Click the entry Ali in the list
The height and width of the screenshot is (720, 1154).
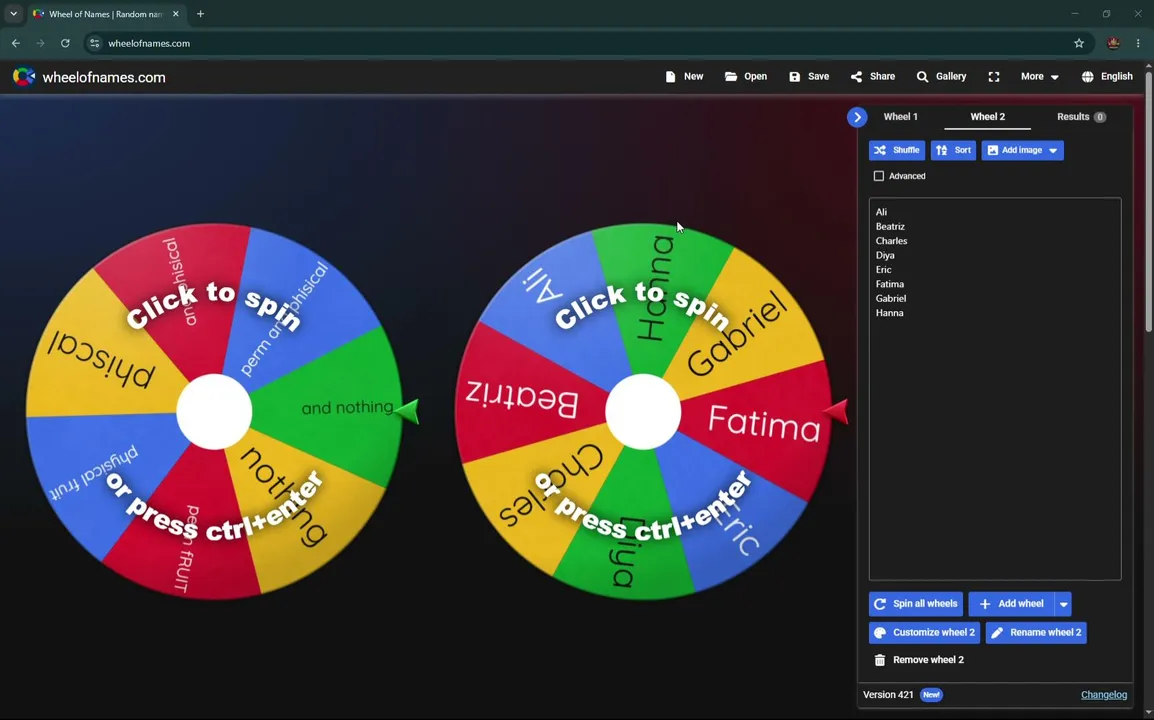click(881, 212)
